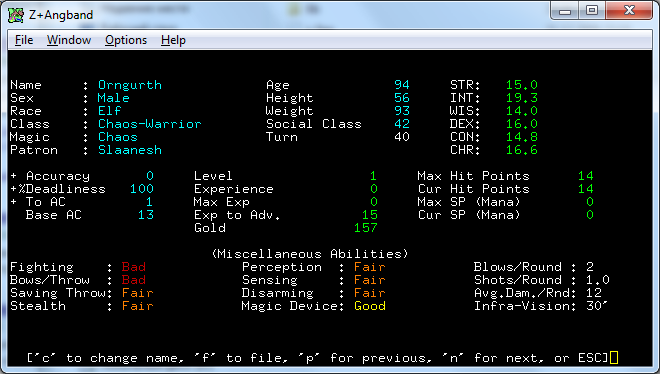The width and height of the screenshot is (660, 376).
Task: Click the STR stat value 15.0
Action: 522,85
